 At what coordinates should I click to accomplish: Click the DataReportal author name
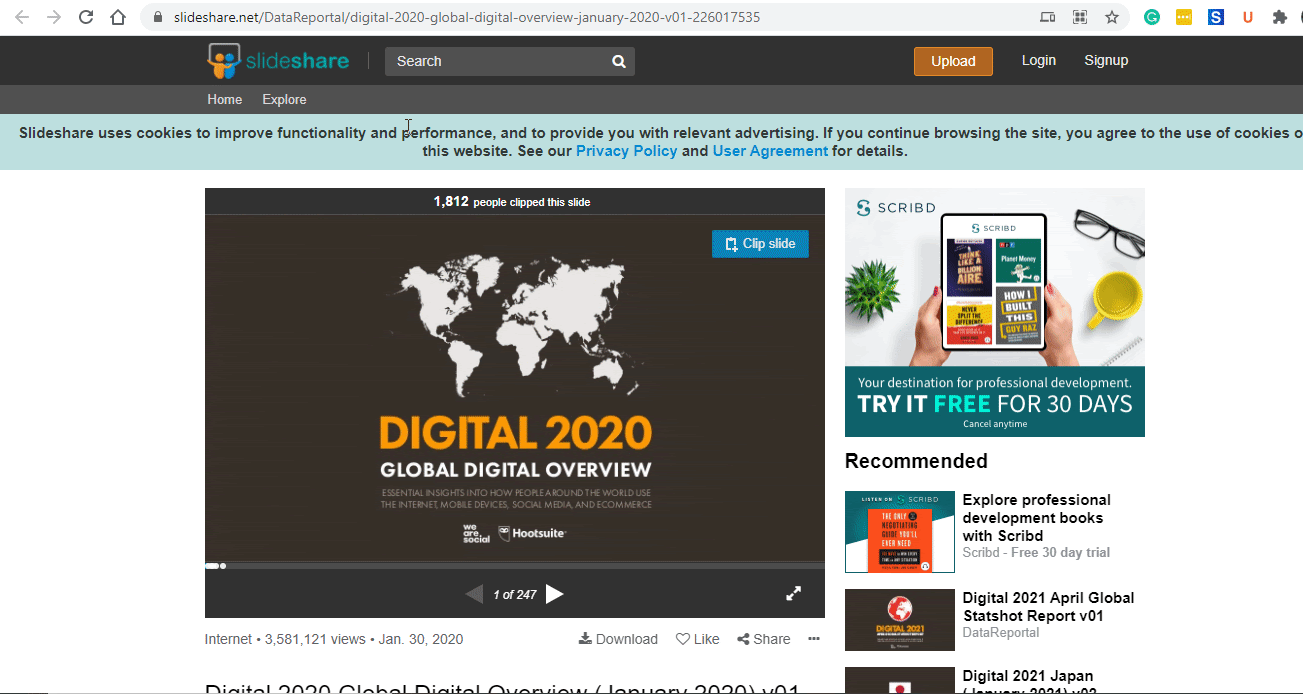point(1001,633)
